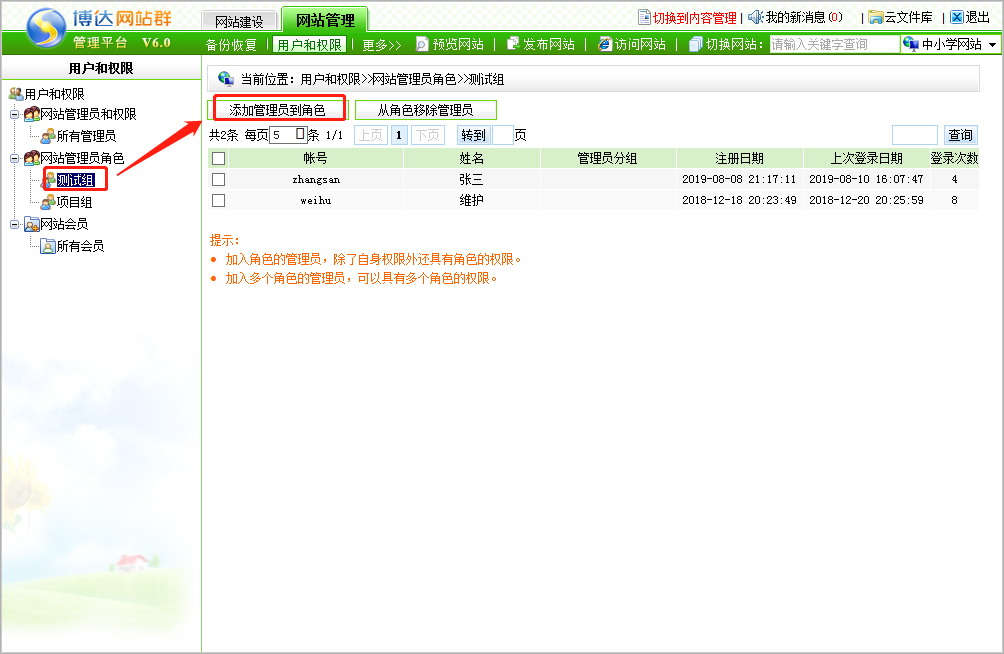The height and width of the screenshot is (654, 1004).
Task: Tick the checkbox for zhangsan row
Action: click(219, 179)
